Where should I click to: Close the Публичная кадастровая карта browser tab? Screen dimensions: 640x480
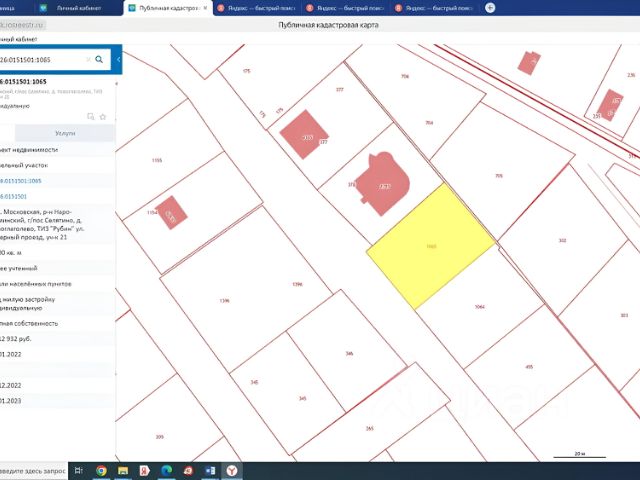click(205, 8)
